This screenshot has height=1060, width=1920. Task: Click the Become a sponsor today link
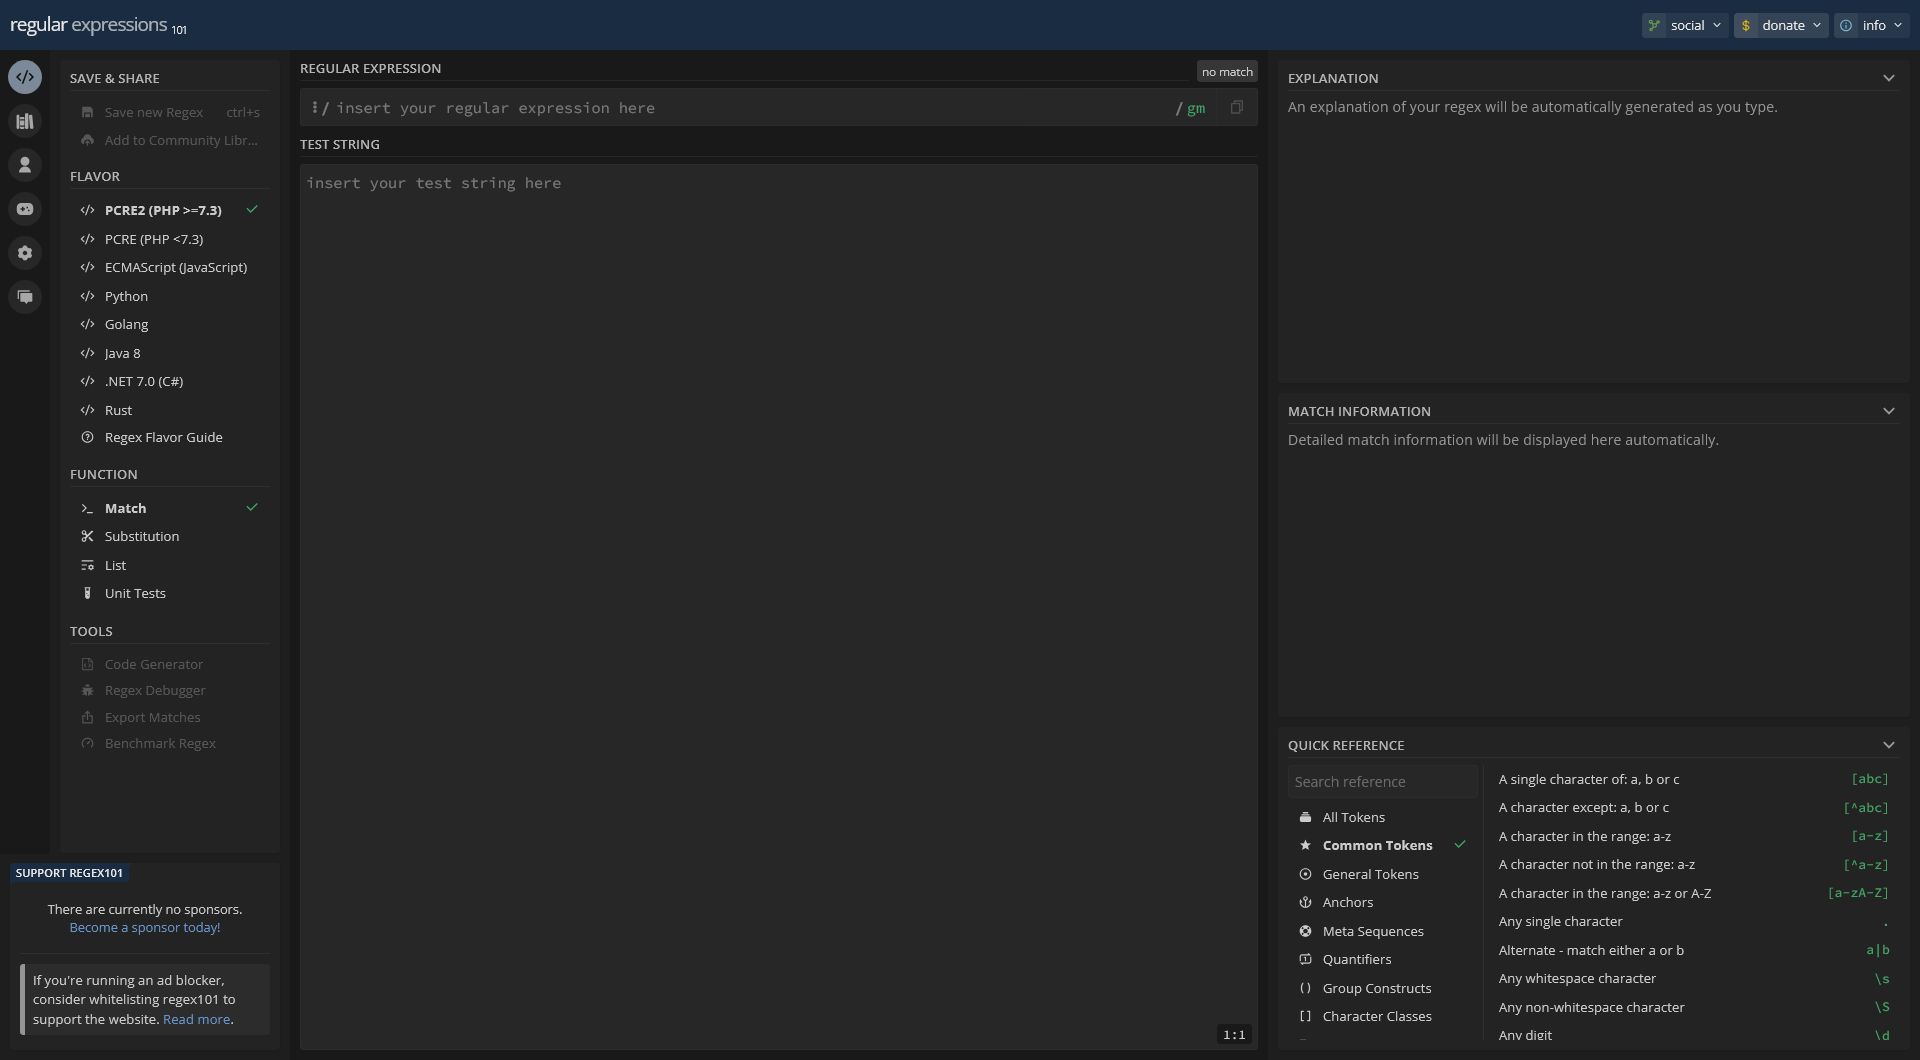tap(144, 927)
